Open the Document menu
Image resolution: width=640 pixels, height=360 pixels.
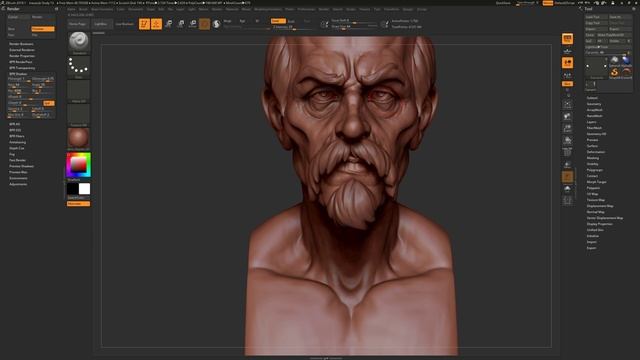(136, 9)
